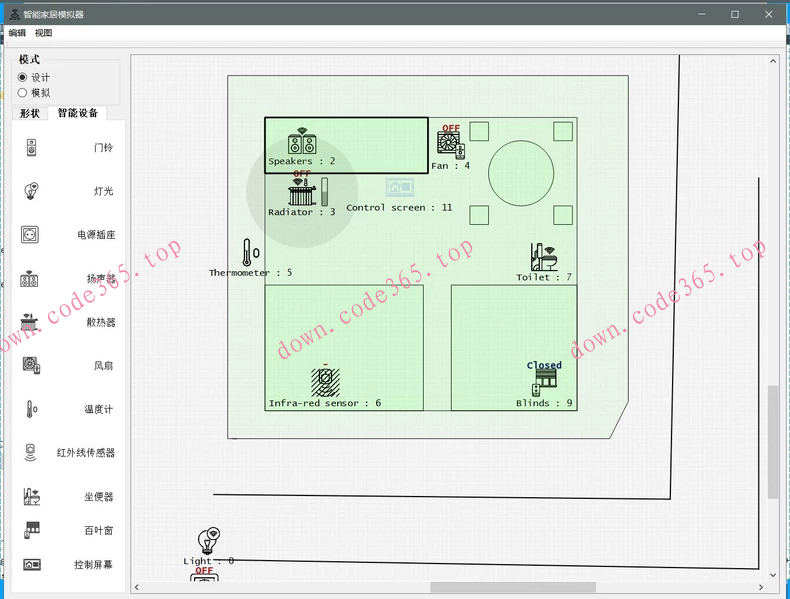Choose the 设计 (design) mode radio button
Viewport: 790px width, 599px height.
tap(22, 77)
